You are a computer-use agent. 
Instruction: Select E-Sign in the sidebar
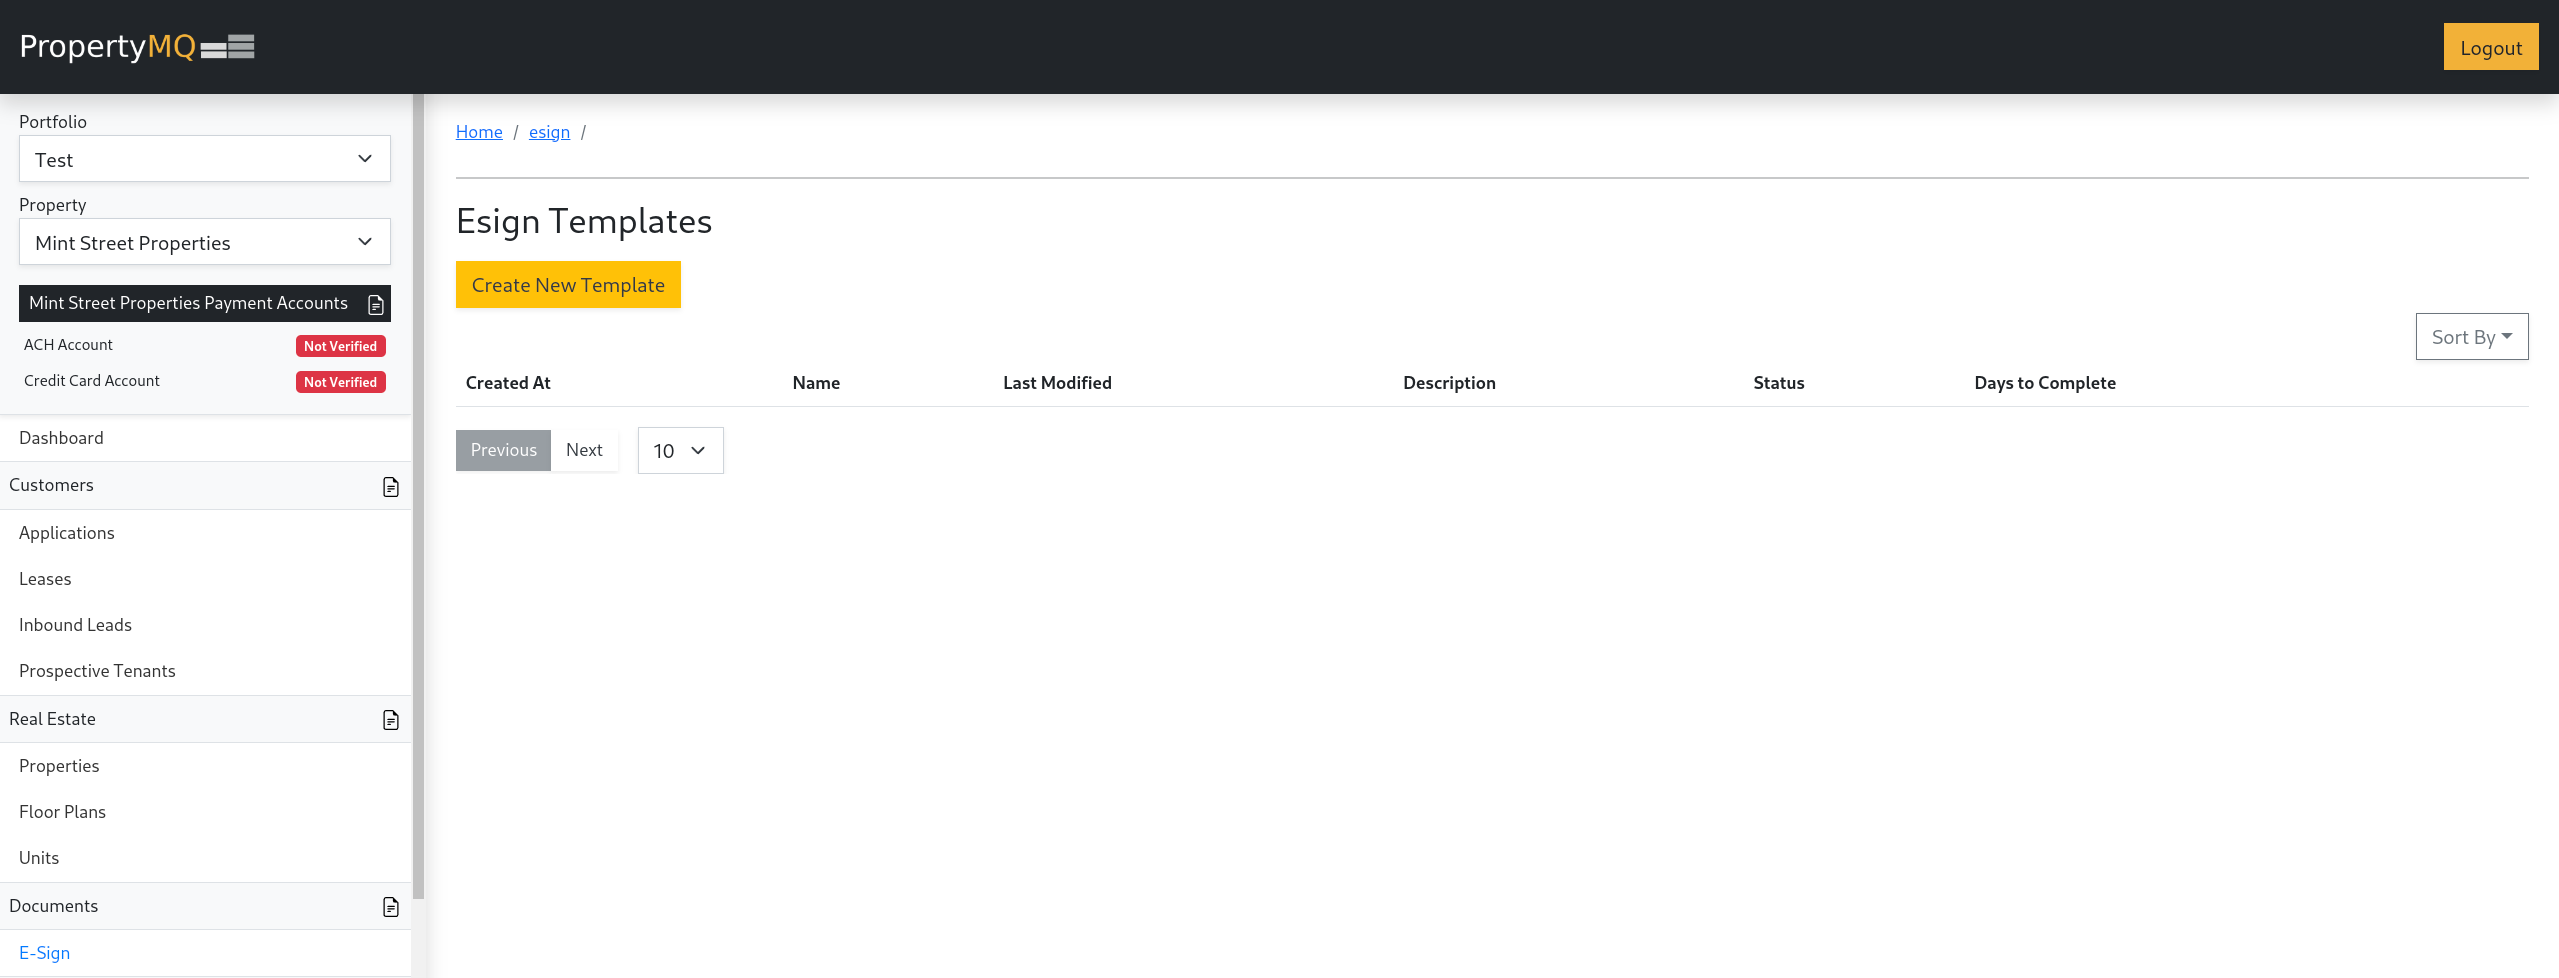pos(45,953)
